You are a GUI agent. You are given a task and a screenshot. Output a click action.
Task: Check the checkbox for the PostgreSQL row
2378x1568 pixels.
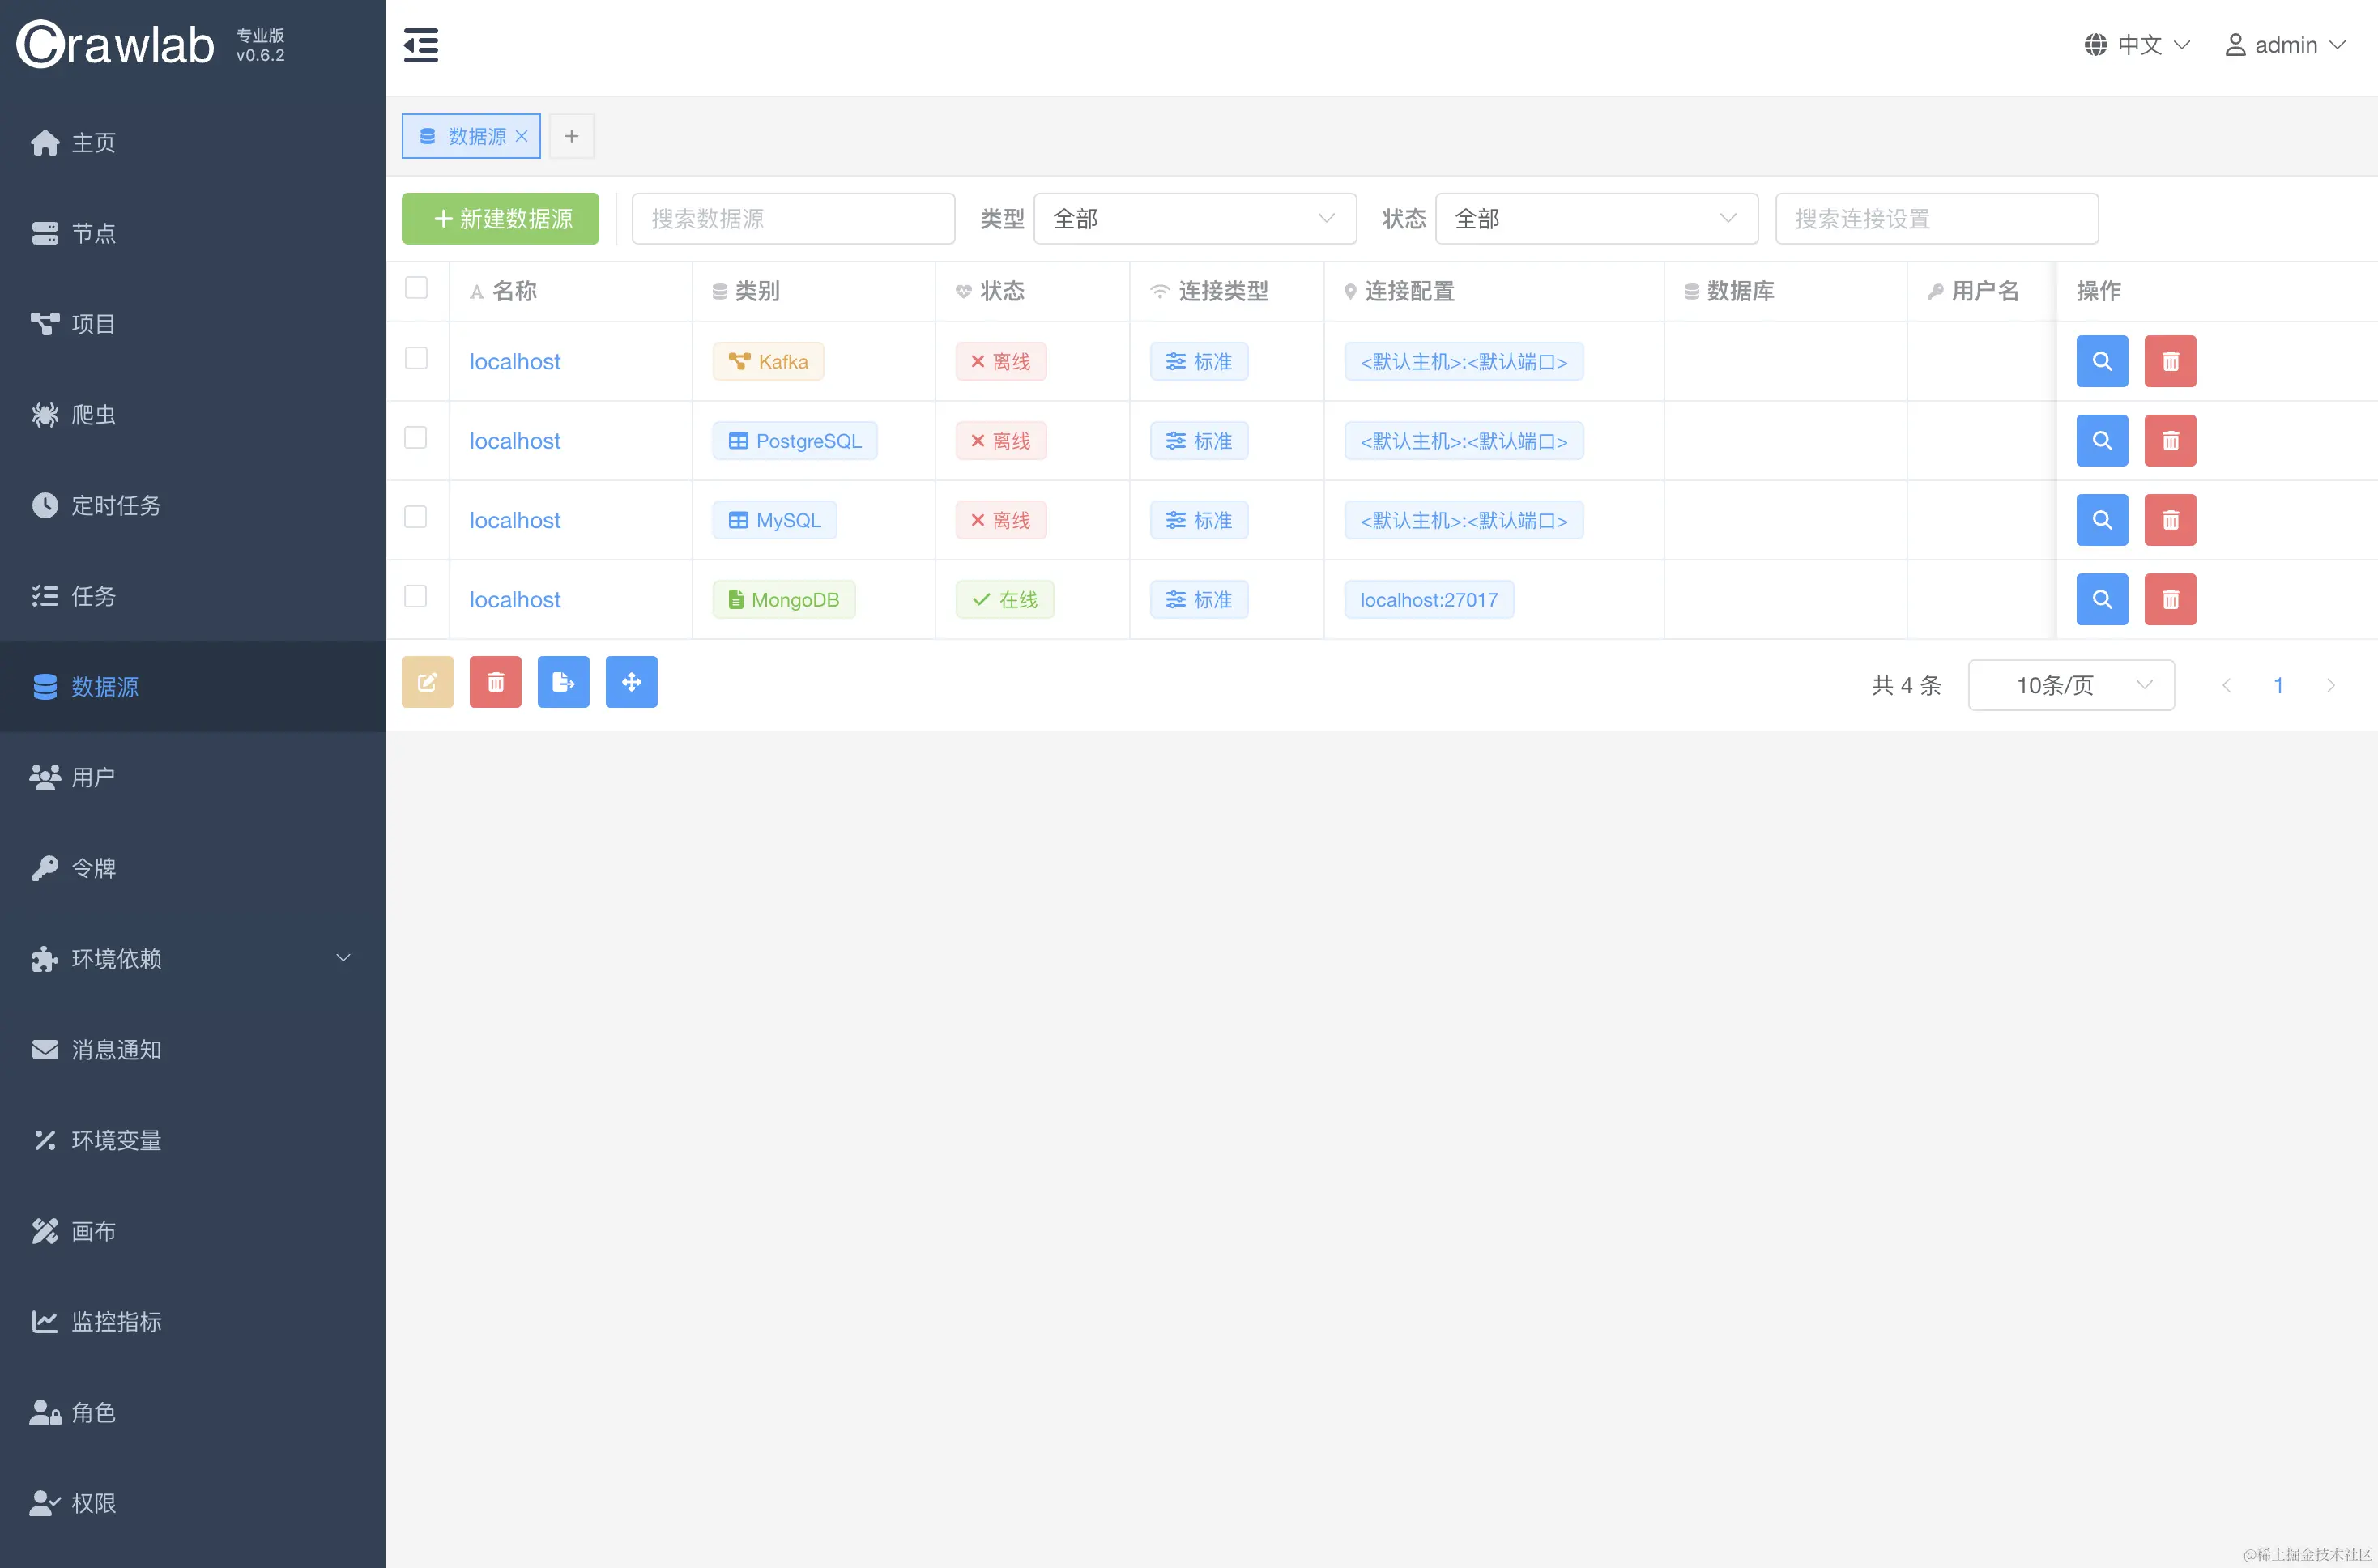coord(416,438)
